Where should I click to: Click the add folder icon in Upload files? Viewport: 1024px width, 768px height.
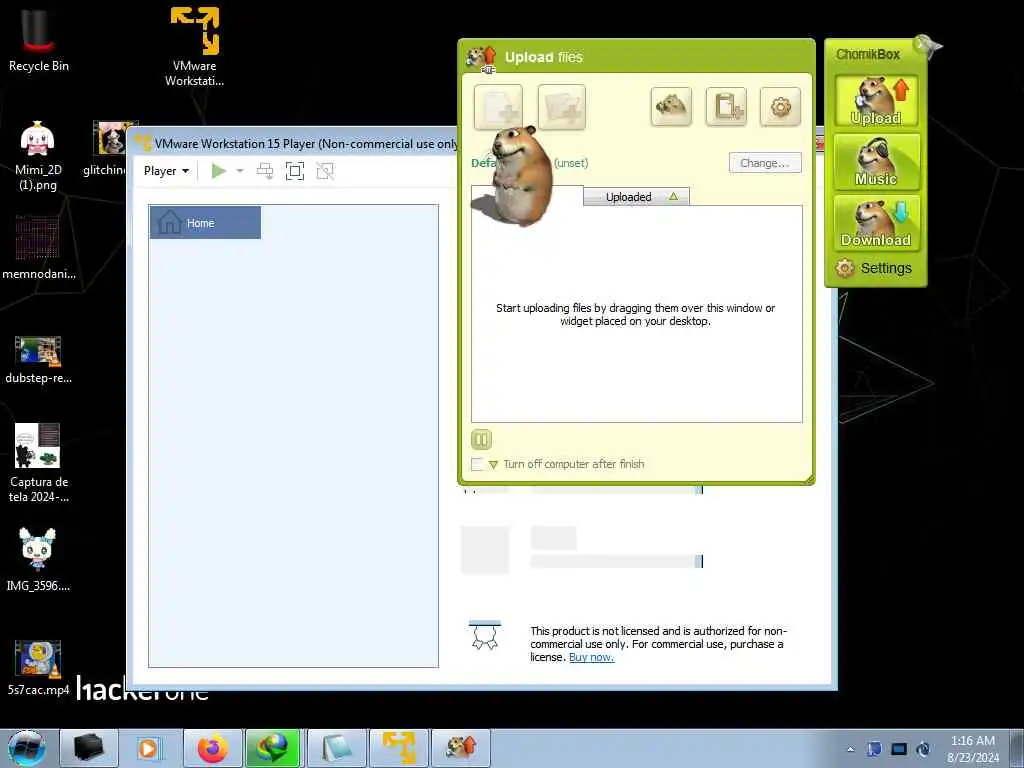[x=562, y=107]
